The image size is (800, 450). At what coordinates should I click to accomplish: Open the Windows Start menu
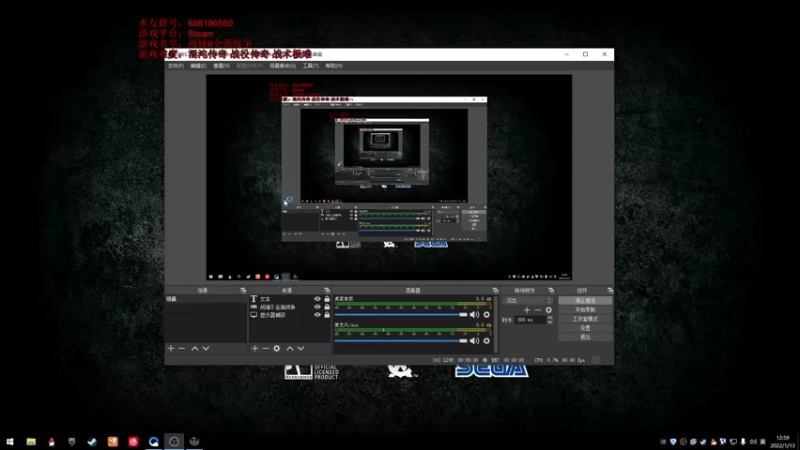tap(10, 442)
